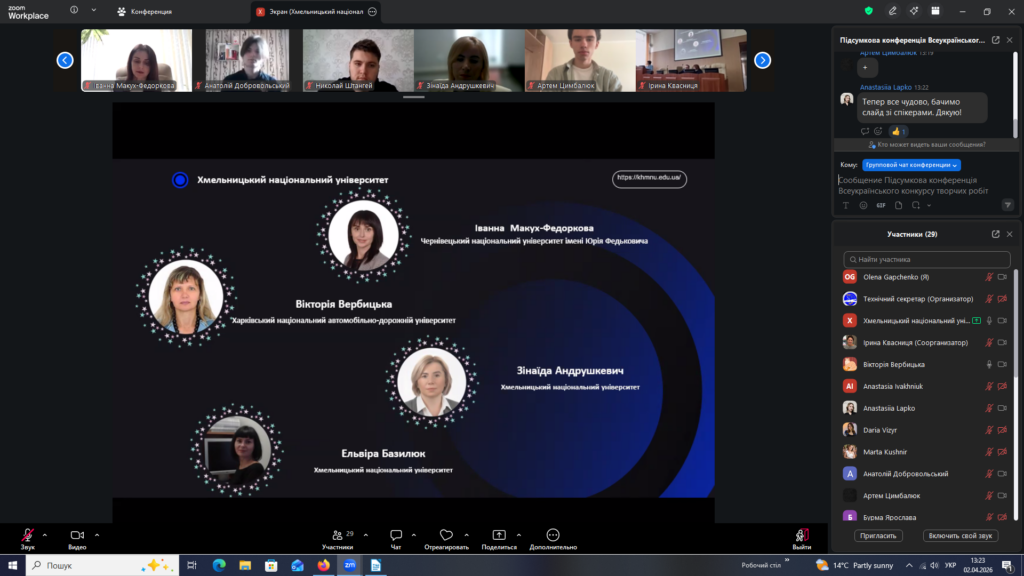Unmute microphone with the Звук button
This screenshot has width=1024, height=576.
click(27, 535)
